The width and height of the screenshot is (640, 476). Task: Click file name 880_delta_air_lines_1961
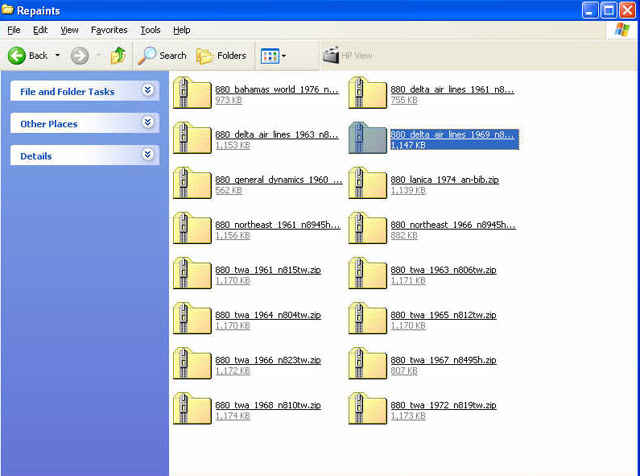pos(452,89)
